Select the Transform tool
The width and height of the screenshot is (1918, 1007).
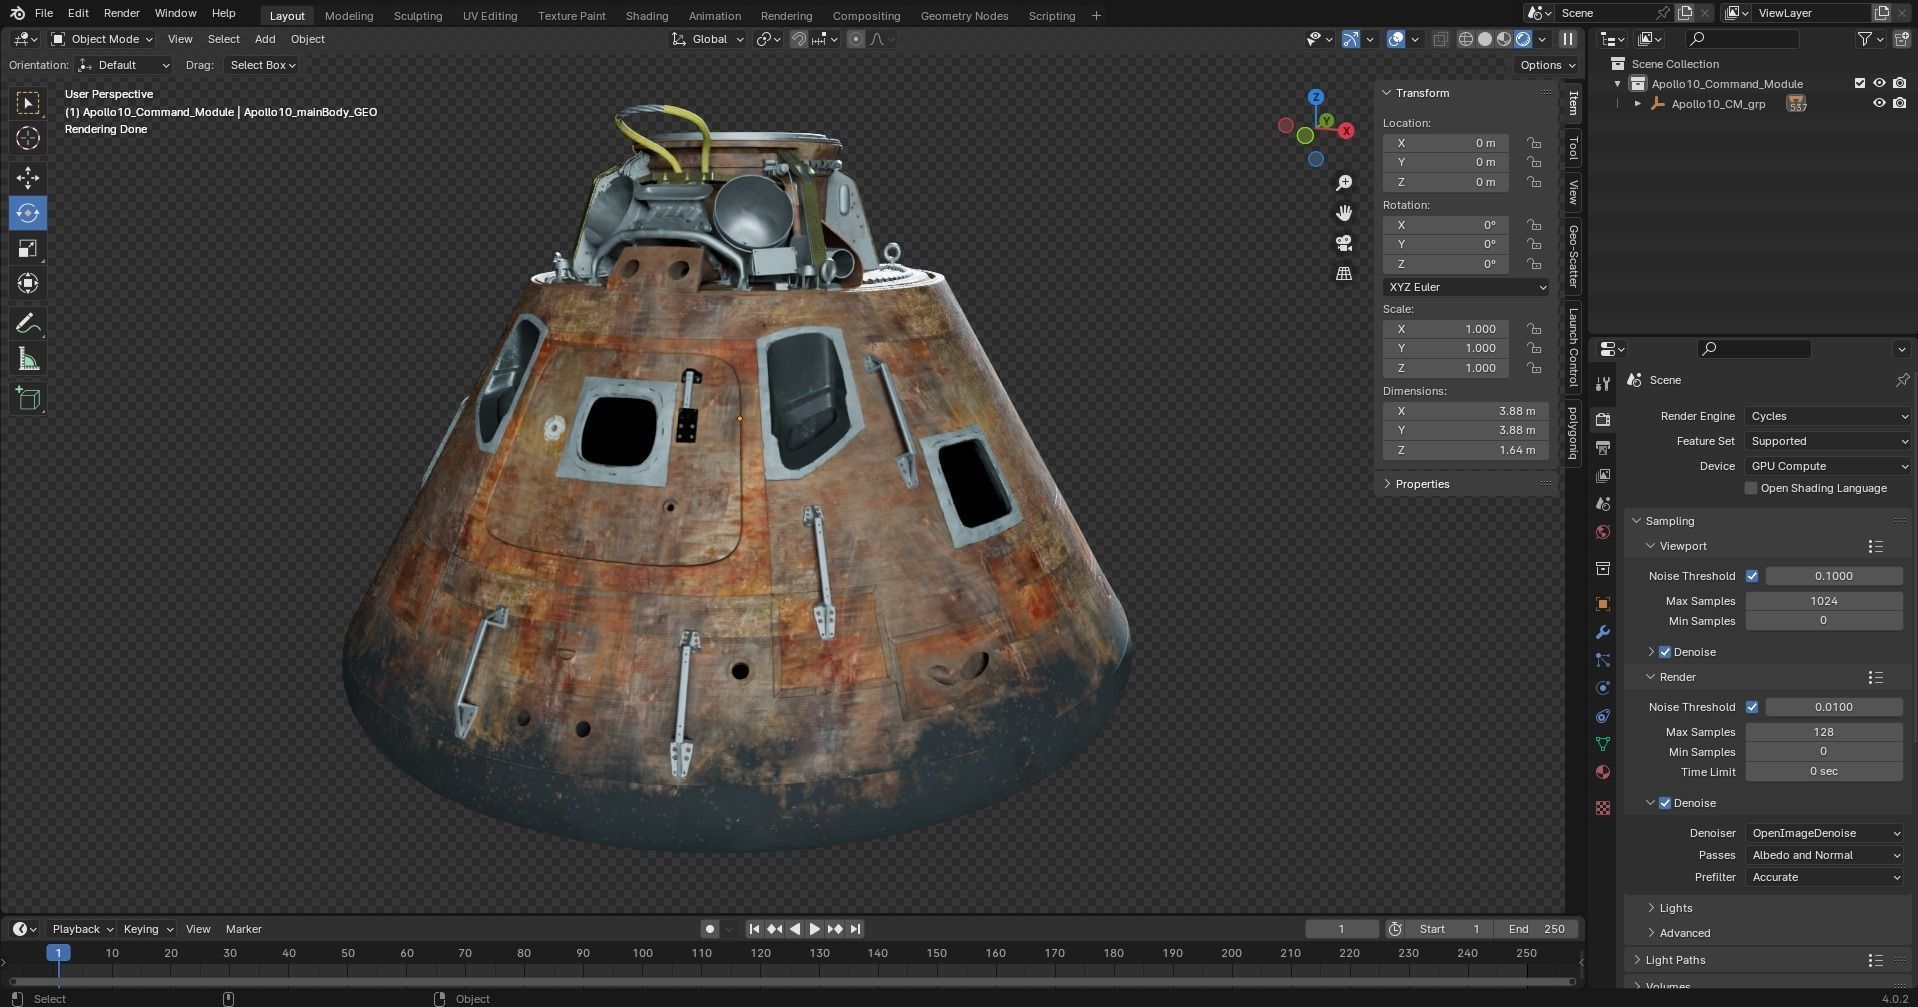pos(28,283)
